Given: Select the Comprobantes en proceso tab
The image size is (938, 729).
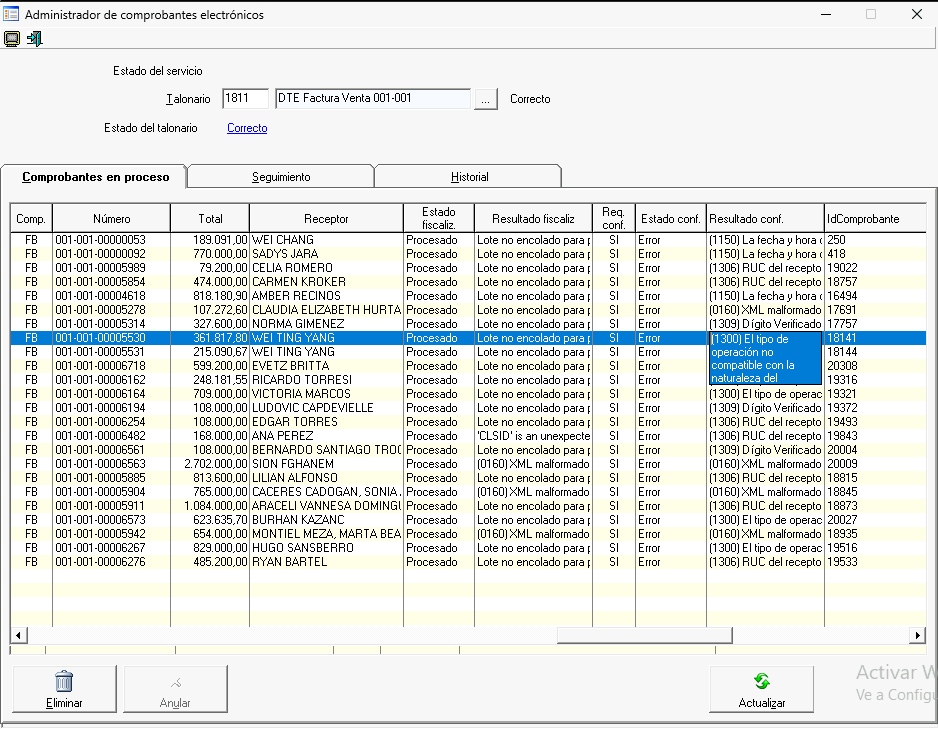Looking at the screenshot, I should [95, 177].
